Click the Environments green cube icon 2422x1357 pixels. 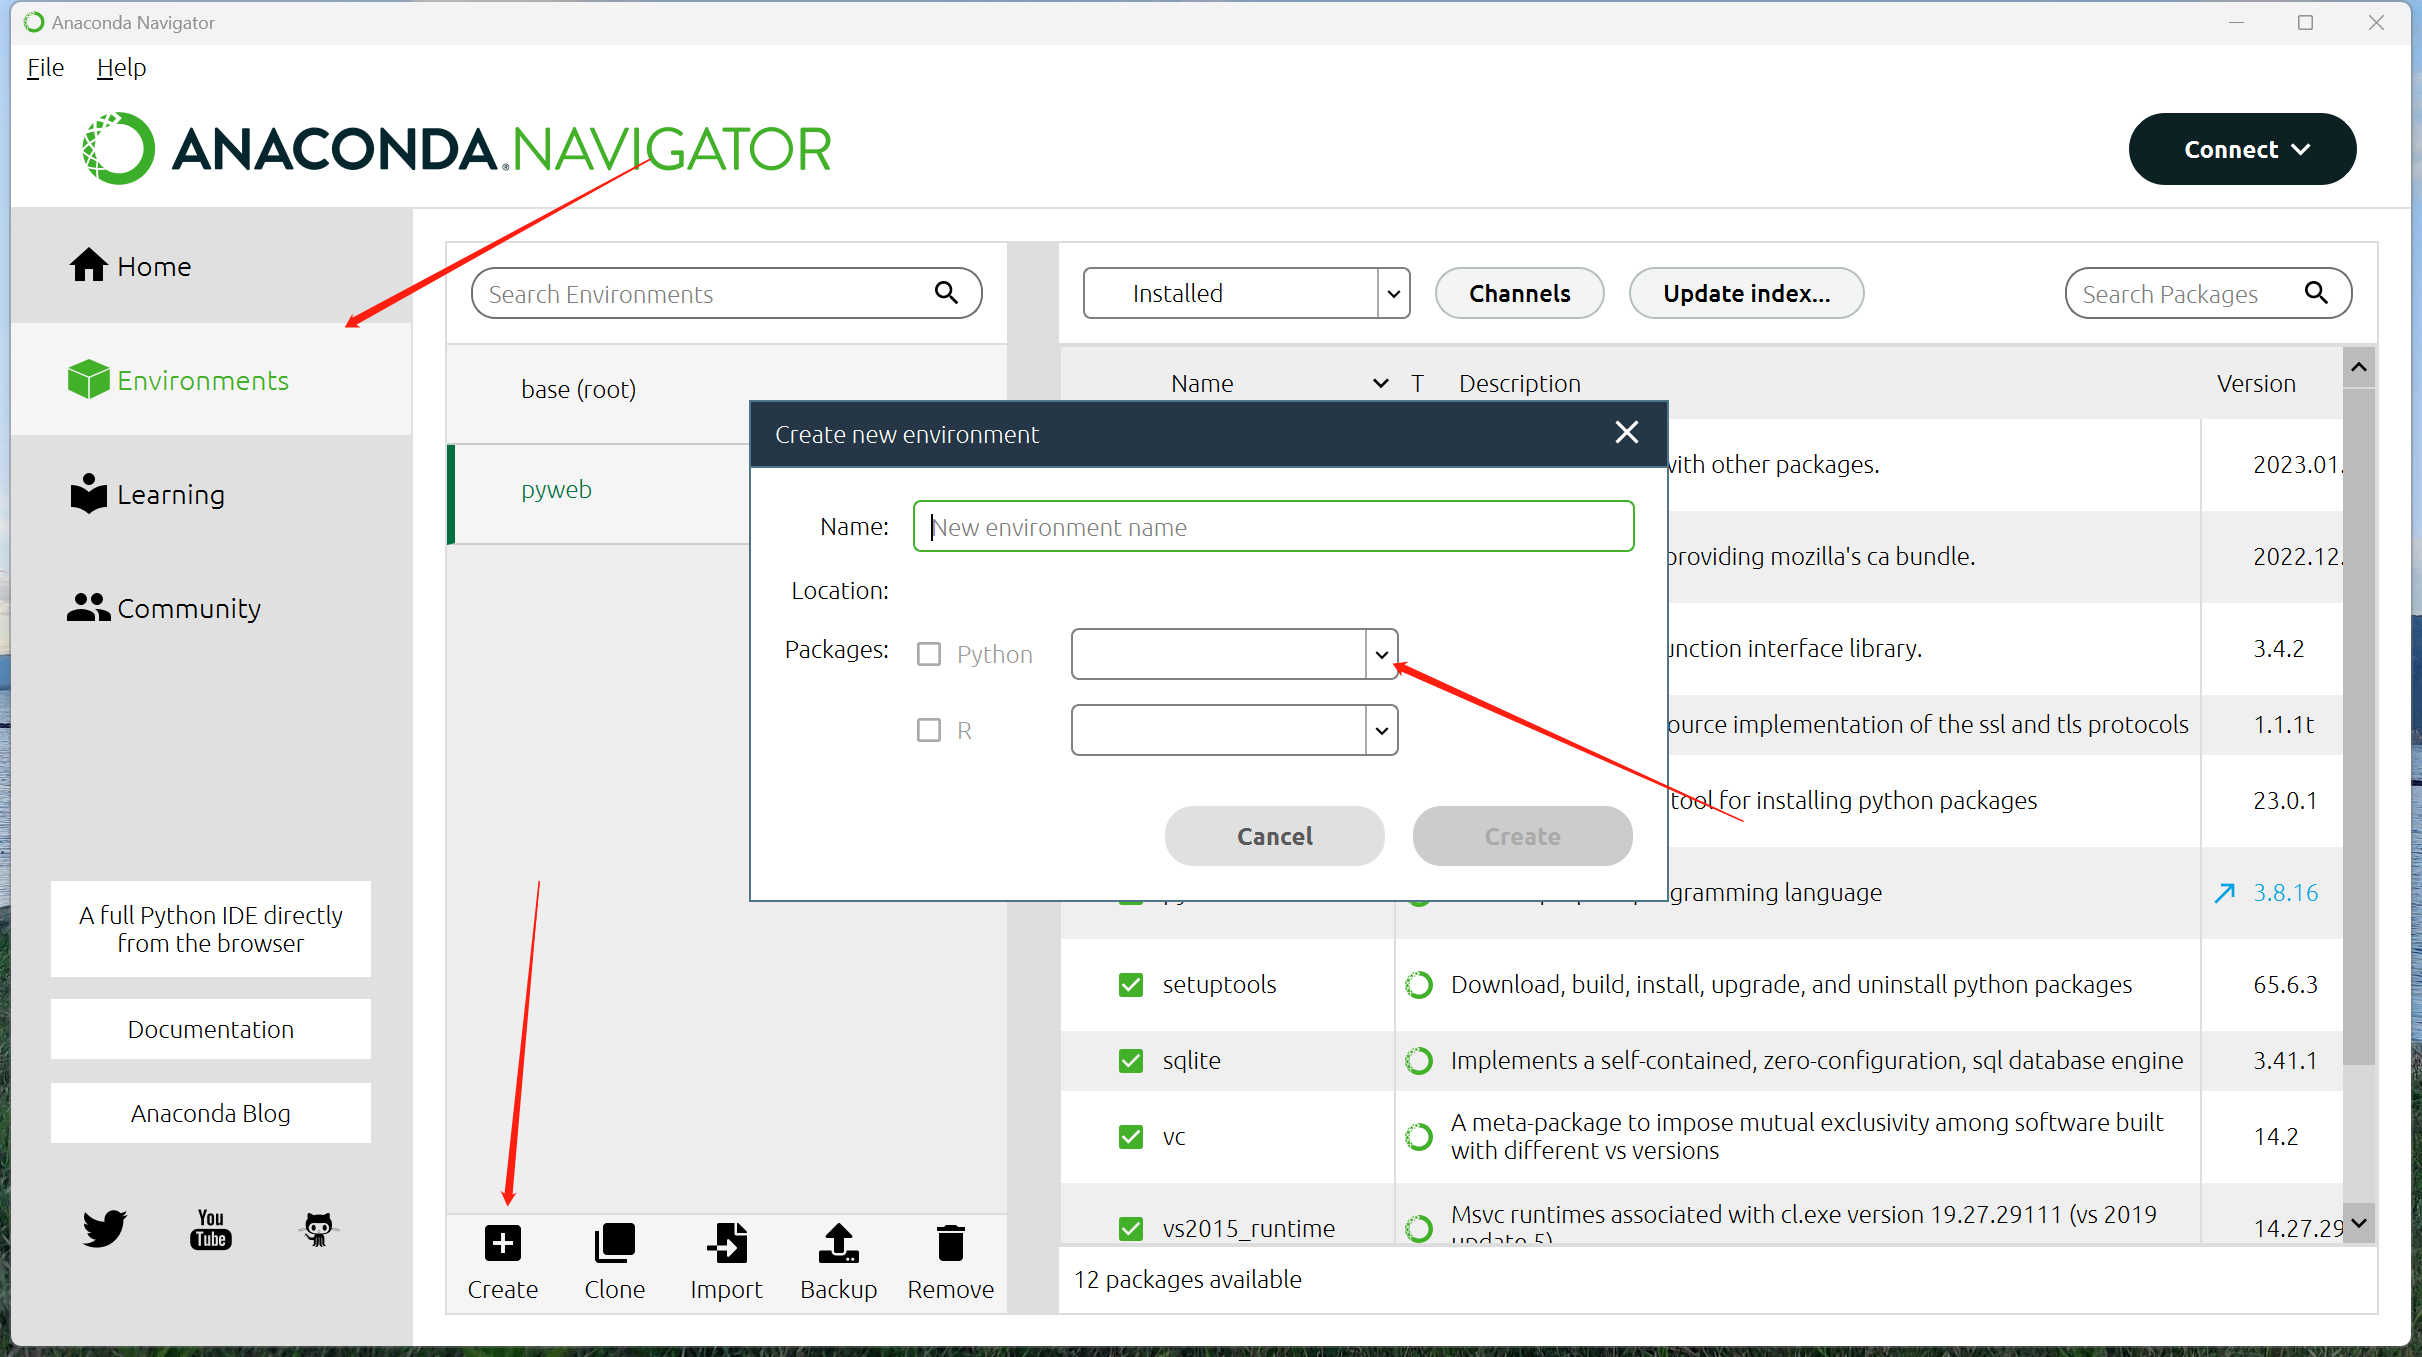[88, 379]
